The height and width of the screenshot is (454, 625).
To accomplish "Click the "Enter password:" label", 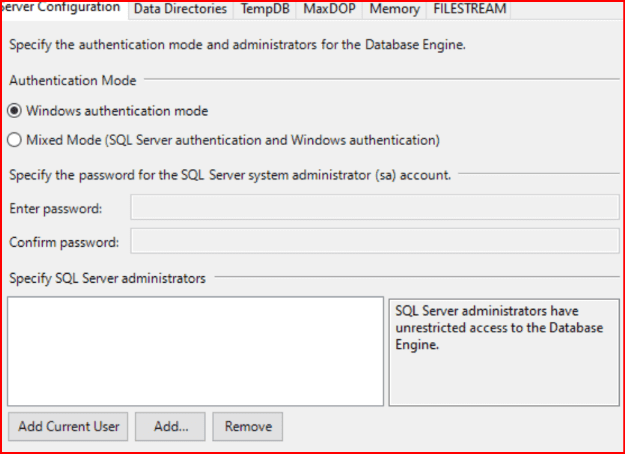I will [x=56, y=209].
